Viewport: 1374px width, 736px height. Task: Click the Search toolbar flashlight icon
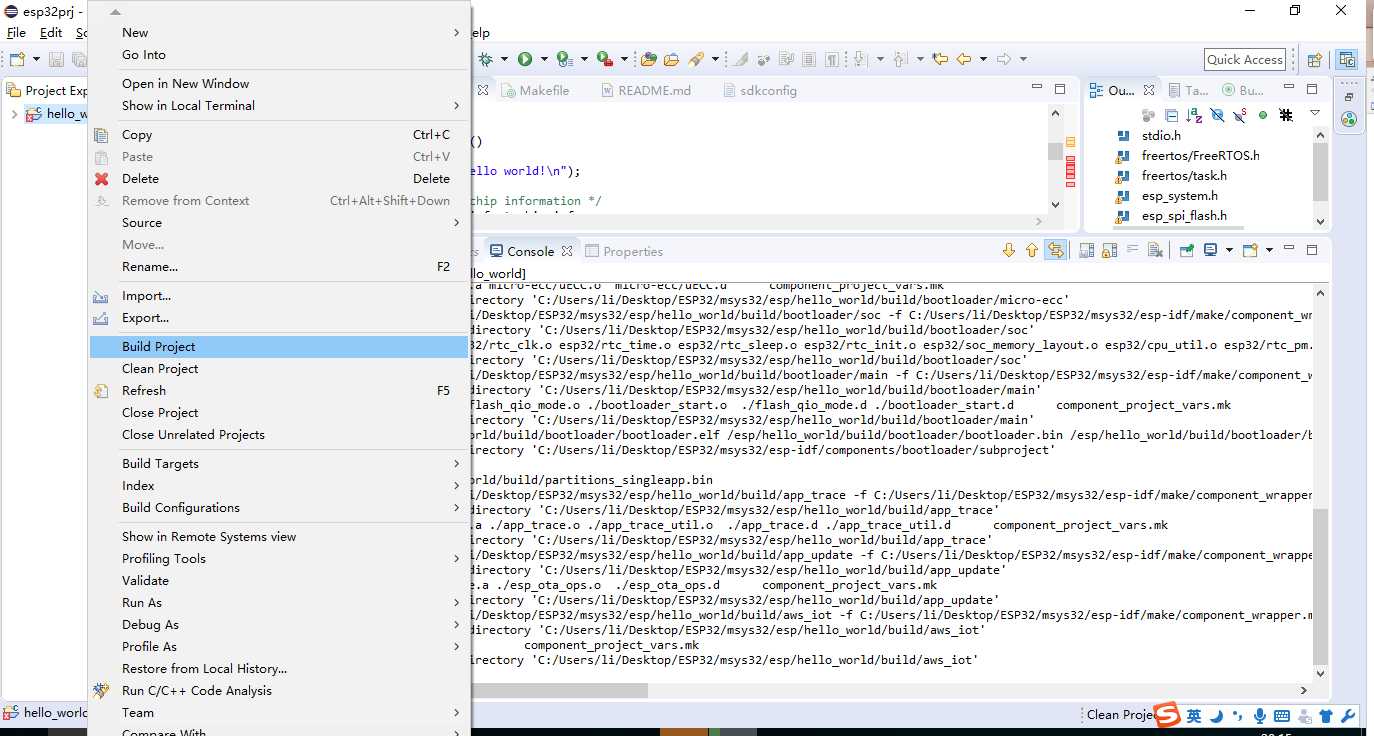[x=697, y=59]
